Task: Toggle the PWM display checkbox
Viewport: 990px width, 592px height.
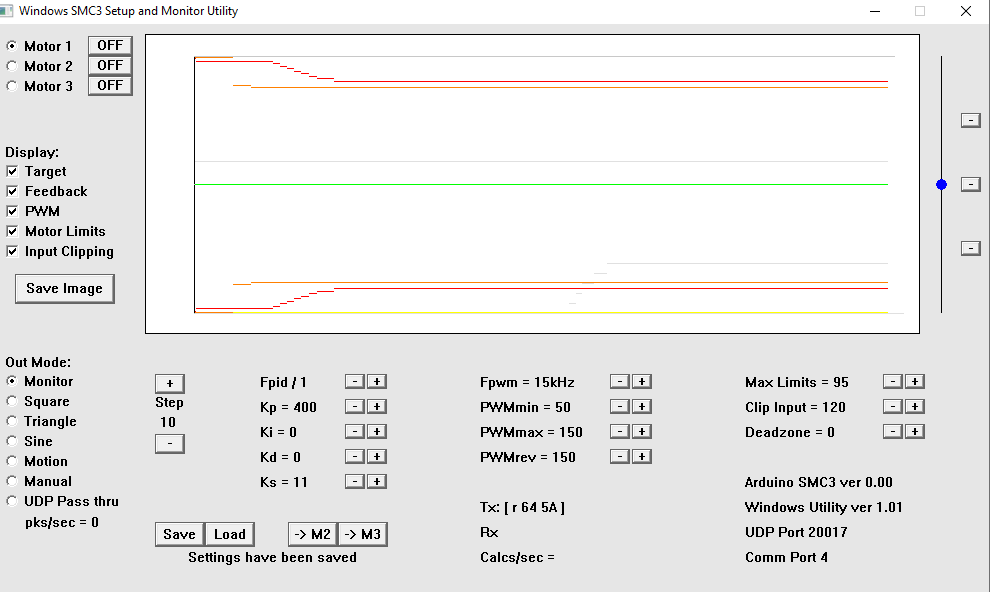Action: click(x=12, y=211)
